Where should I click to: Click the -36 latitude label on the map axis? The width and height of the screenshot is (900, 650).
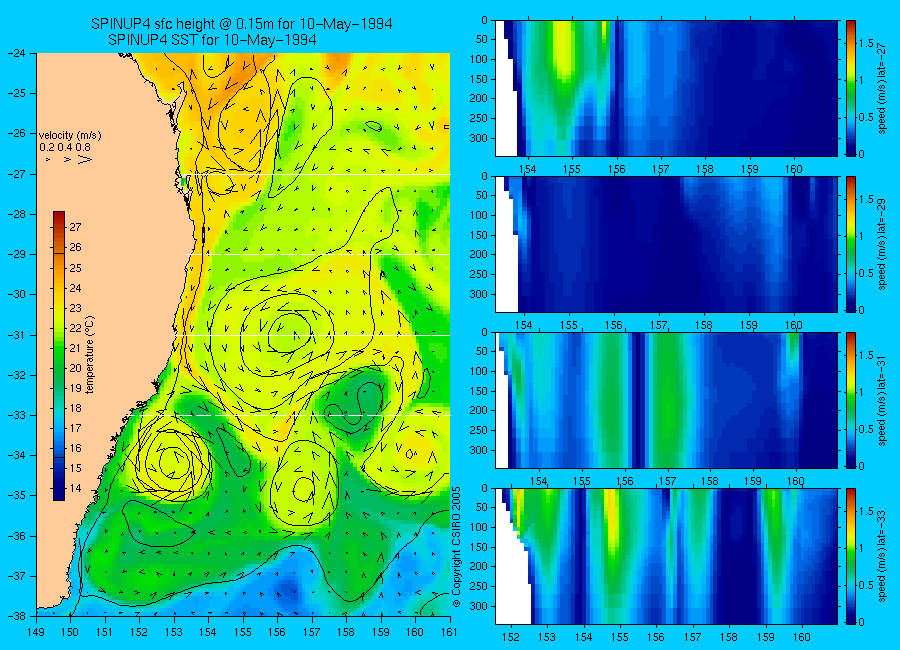point(16,536)
